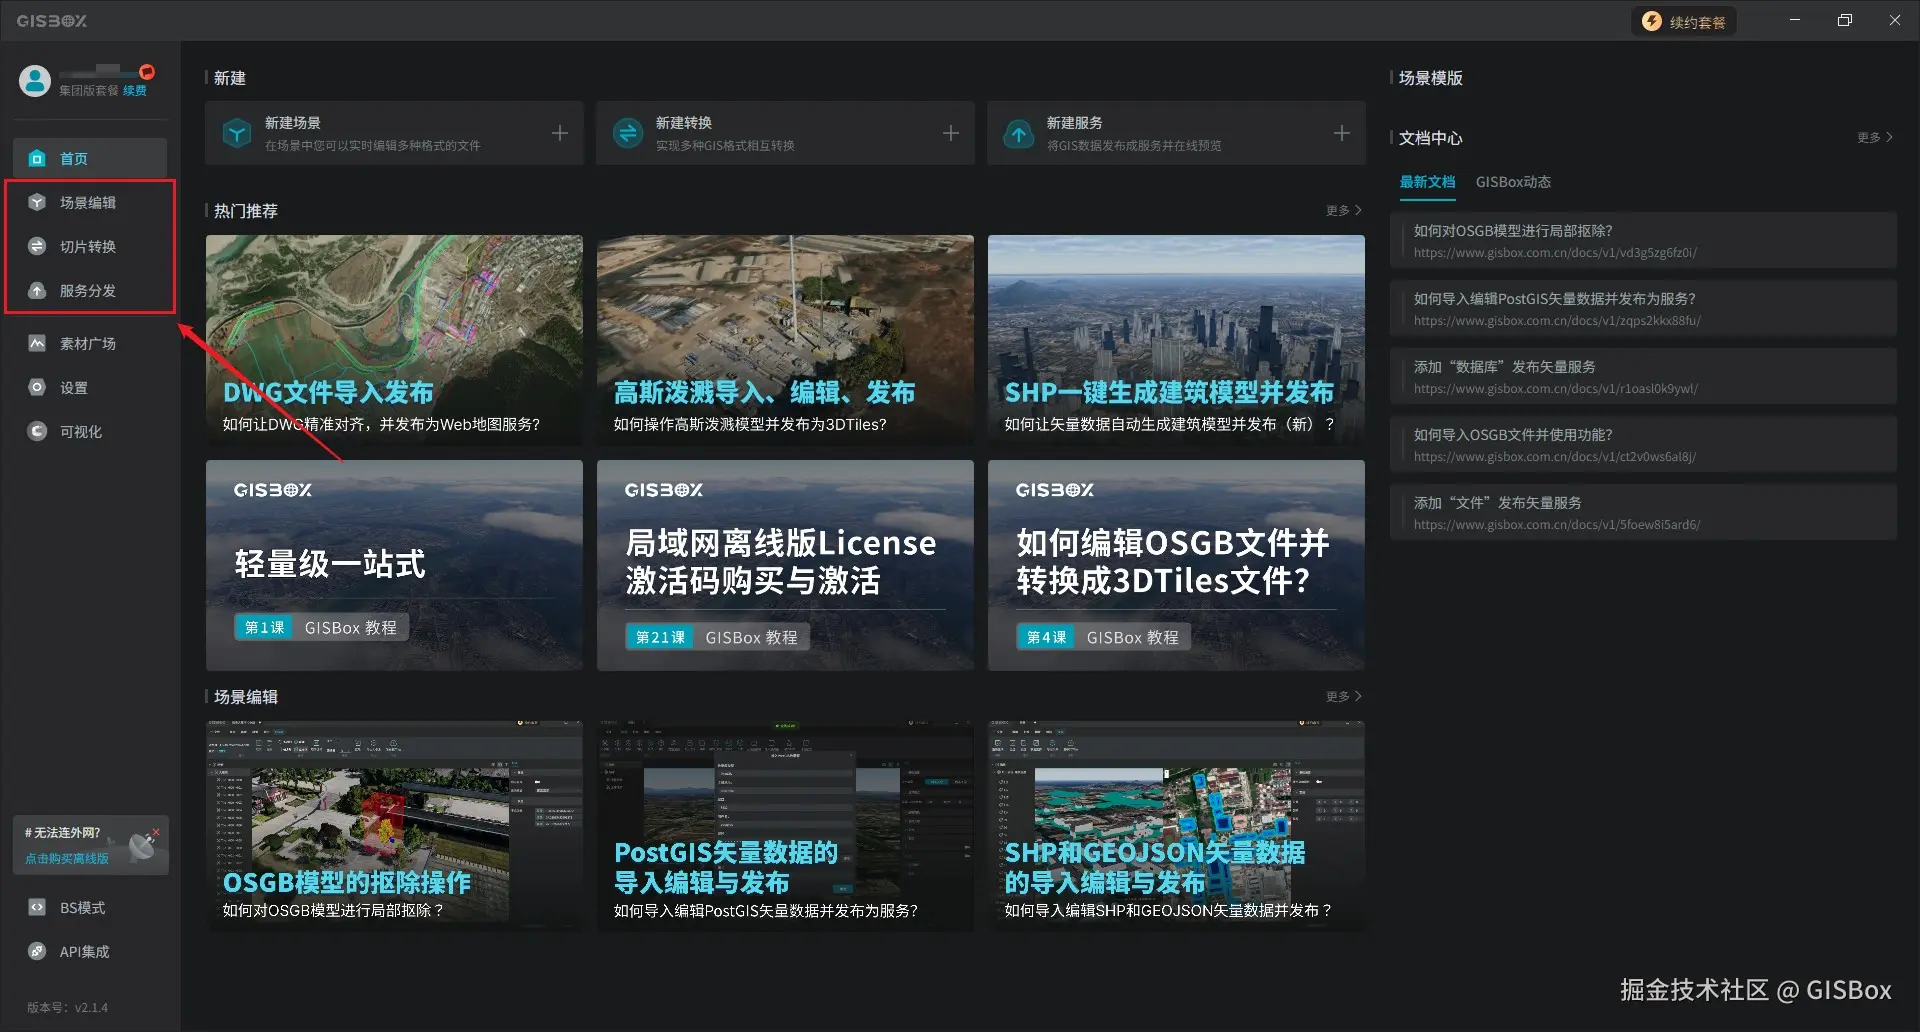Screen dimensions: 1920x1032
Task: Close the 无法连外网 offline banner
Action: pos(156,832)
